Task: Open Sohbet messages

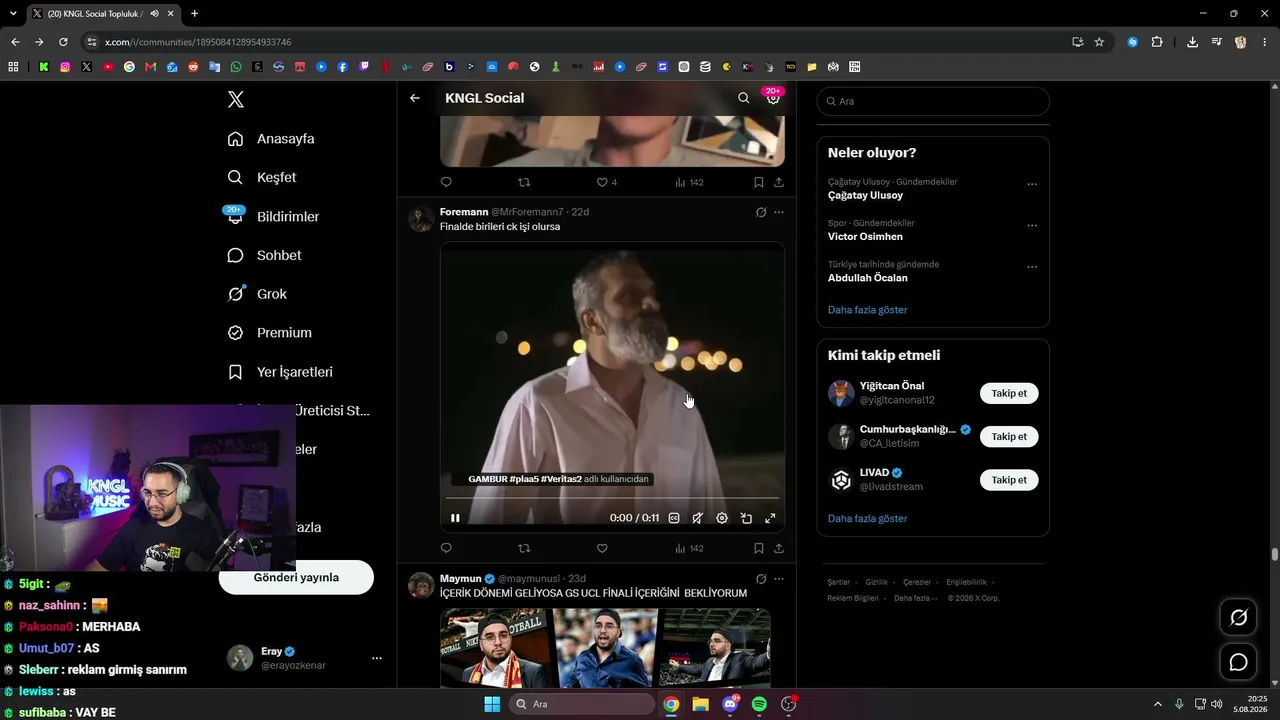Action: click(265, 255)
